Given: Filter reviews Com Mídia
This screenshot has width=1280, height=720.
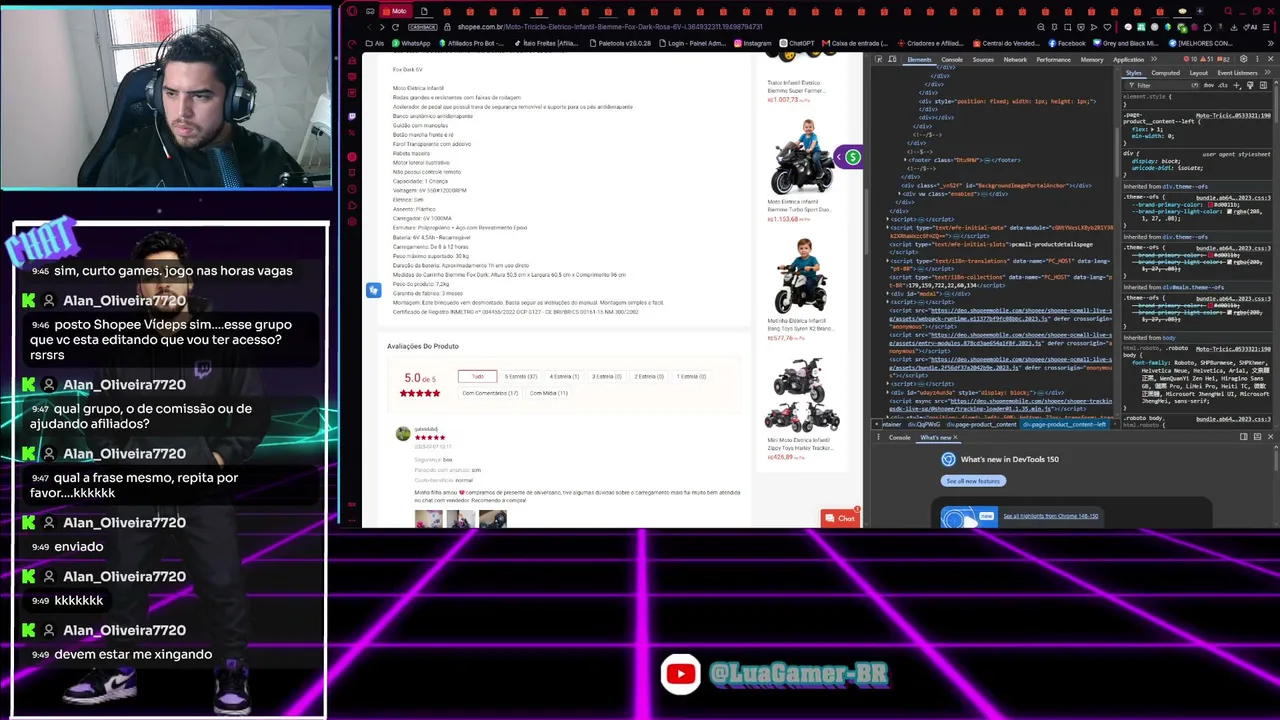Looking at the screenshot, I should click(x=549, y=393).
